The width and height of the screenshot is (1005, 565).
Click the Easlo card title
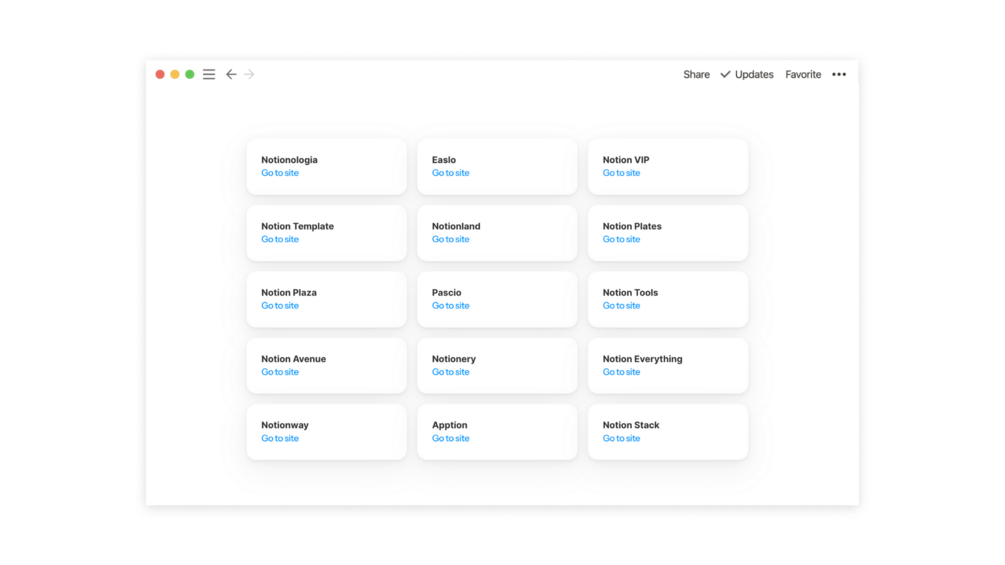[444, 160]
